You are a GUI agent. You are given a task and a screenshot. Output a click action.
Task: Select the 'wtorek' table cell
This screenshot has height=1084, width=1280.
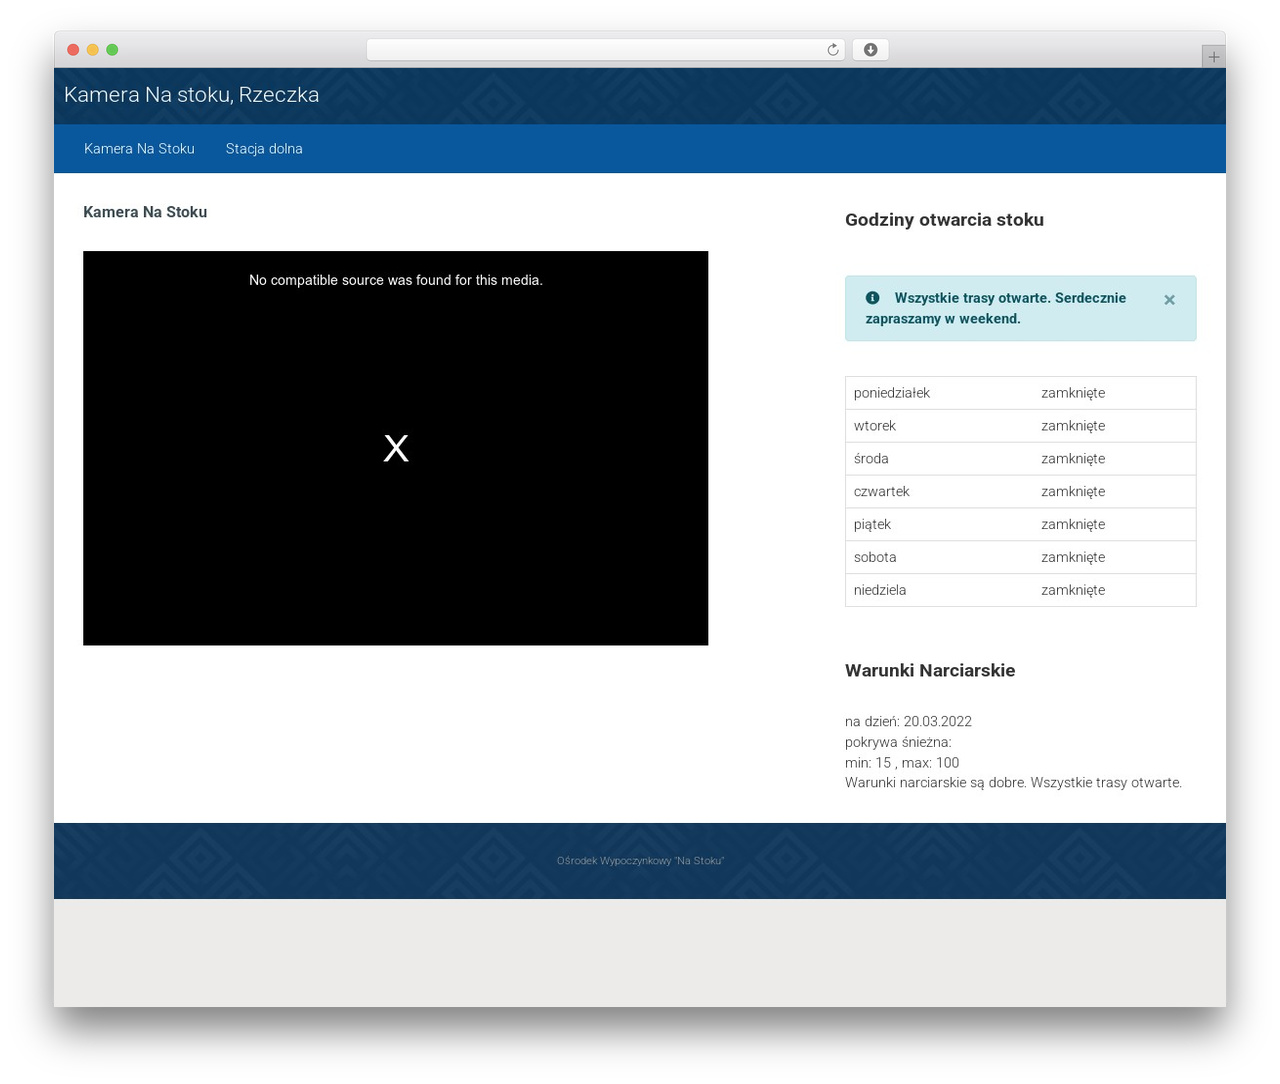pyautogui.click(x=939, y=426)
